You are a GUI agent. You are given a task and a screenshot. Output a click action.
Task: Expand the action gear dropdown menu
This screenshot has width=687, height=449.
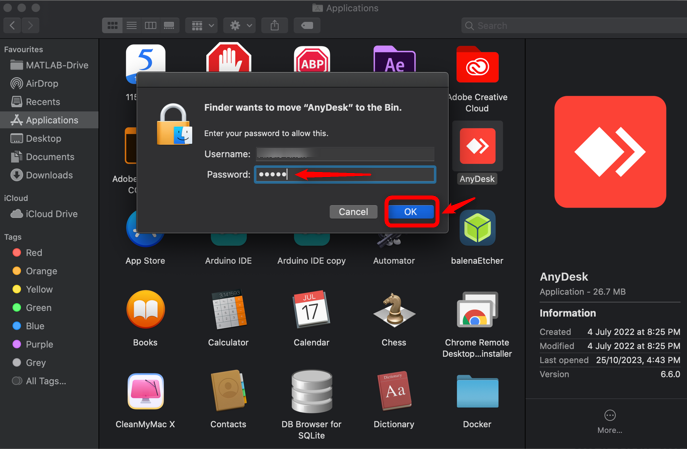[x=240, y=25]
